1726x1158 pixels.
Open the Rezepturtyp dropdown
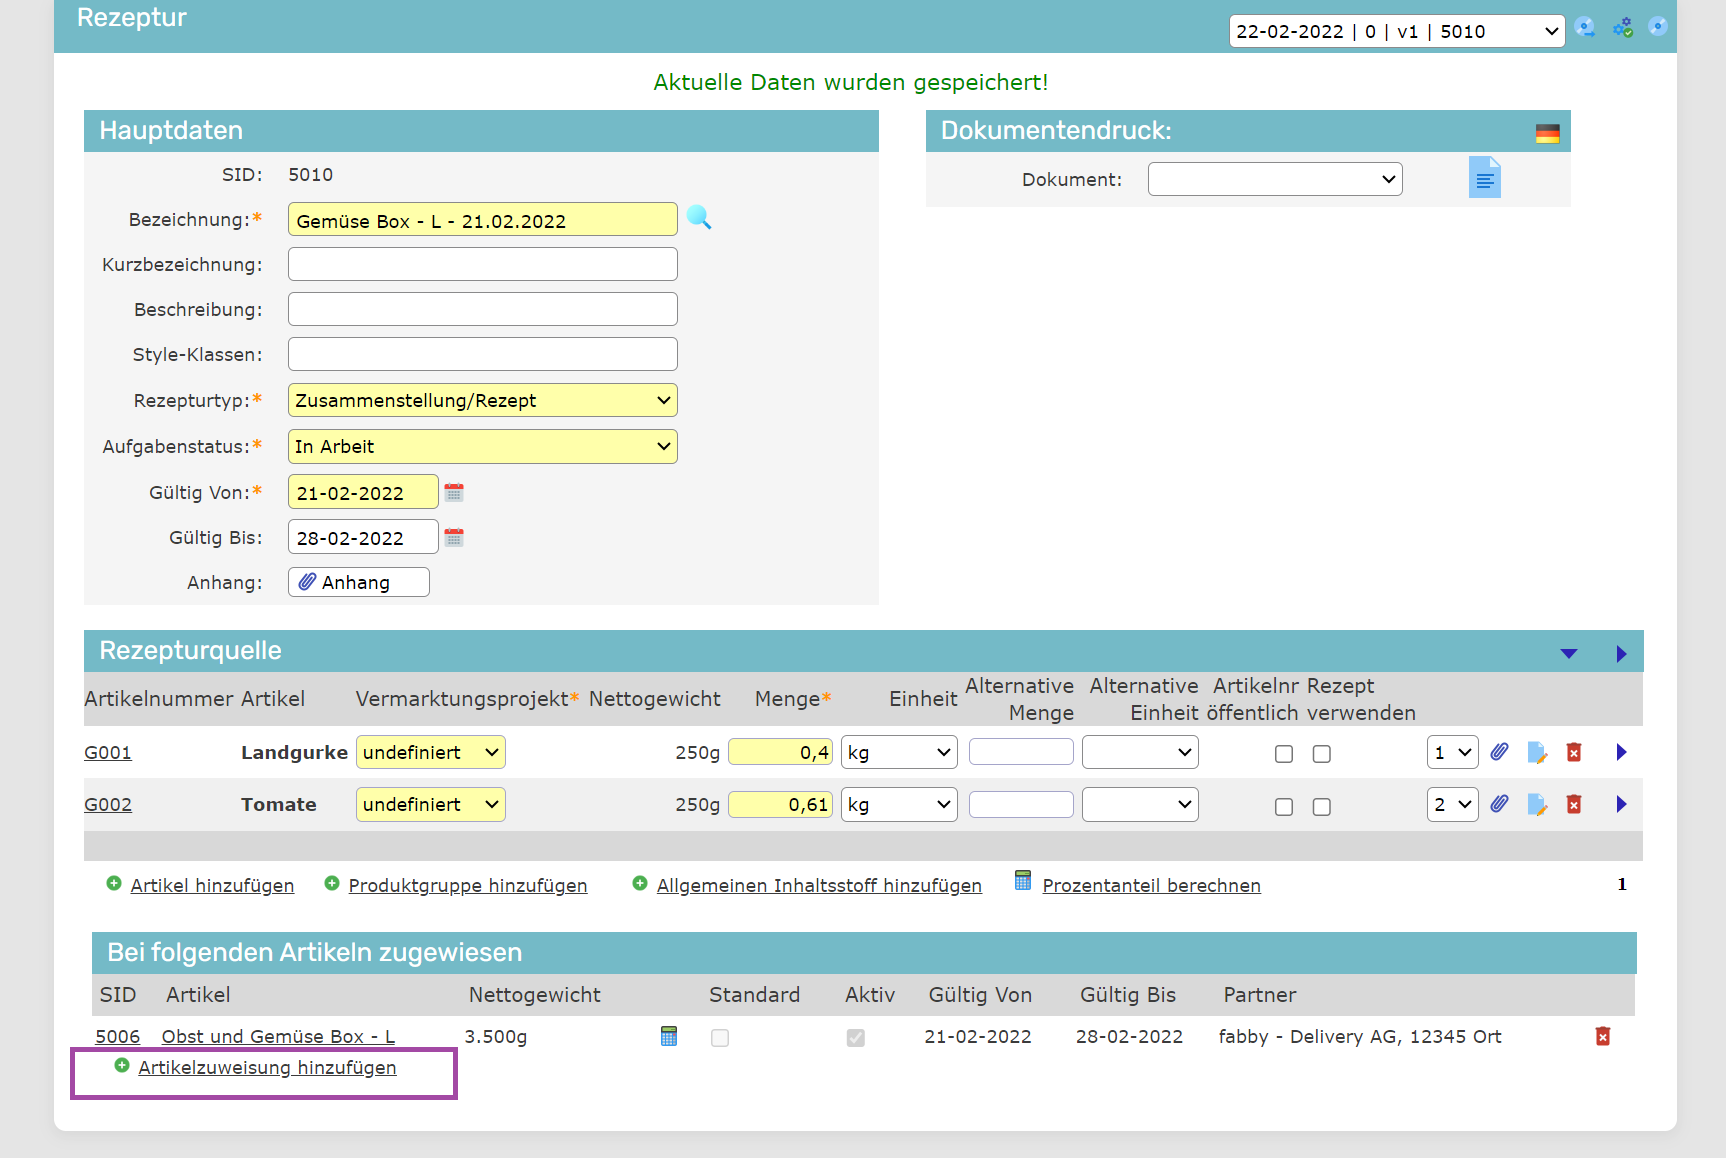click(x=482, y=400)
